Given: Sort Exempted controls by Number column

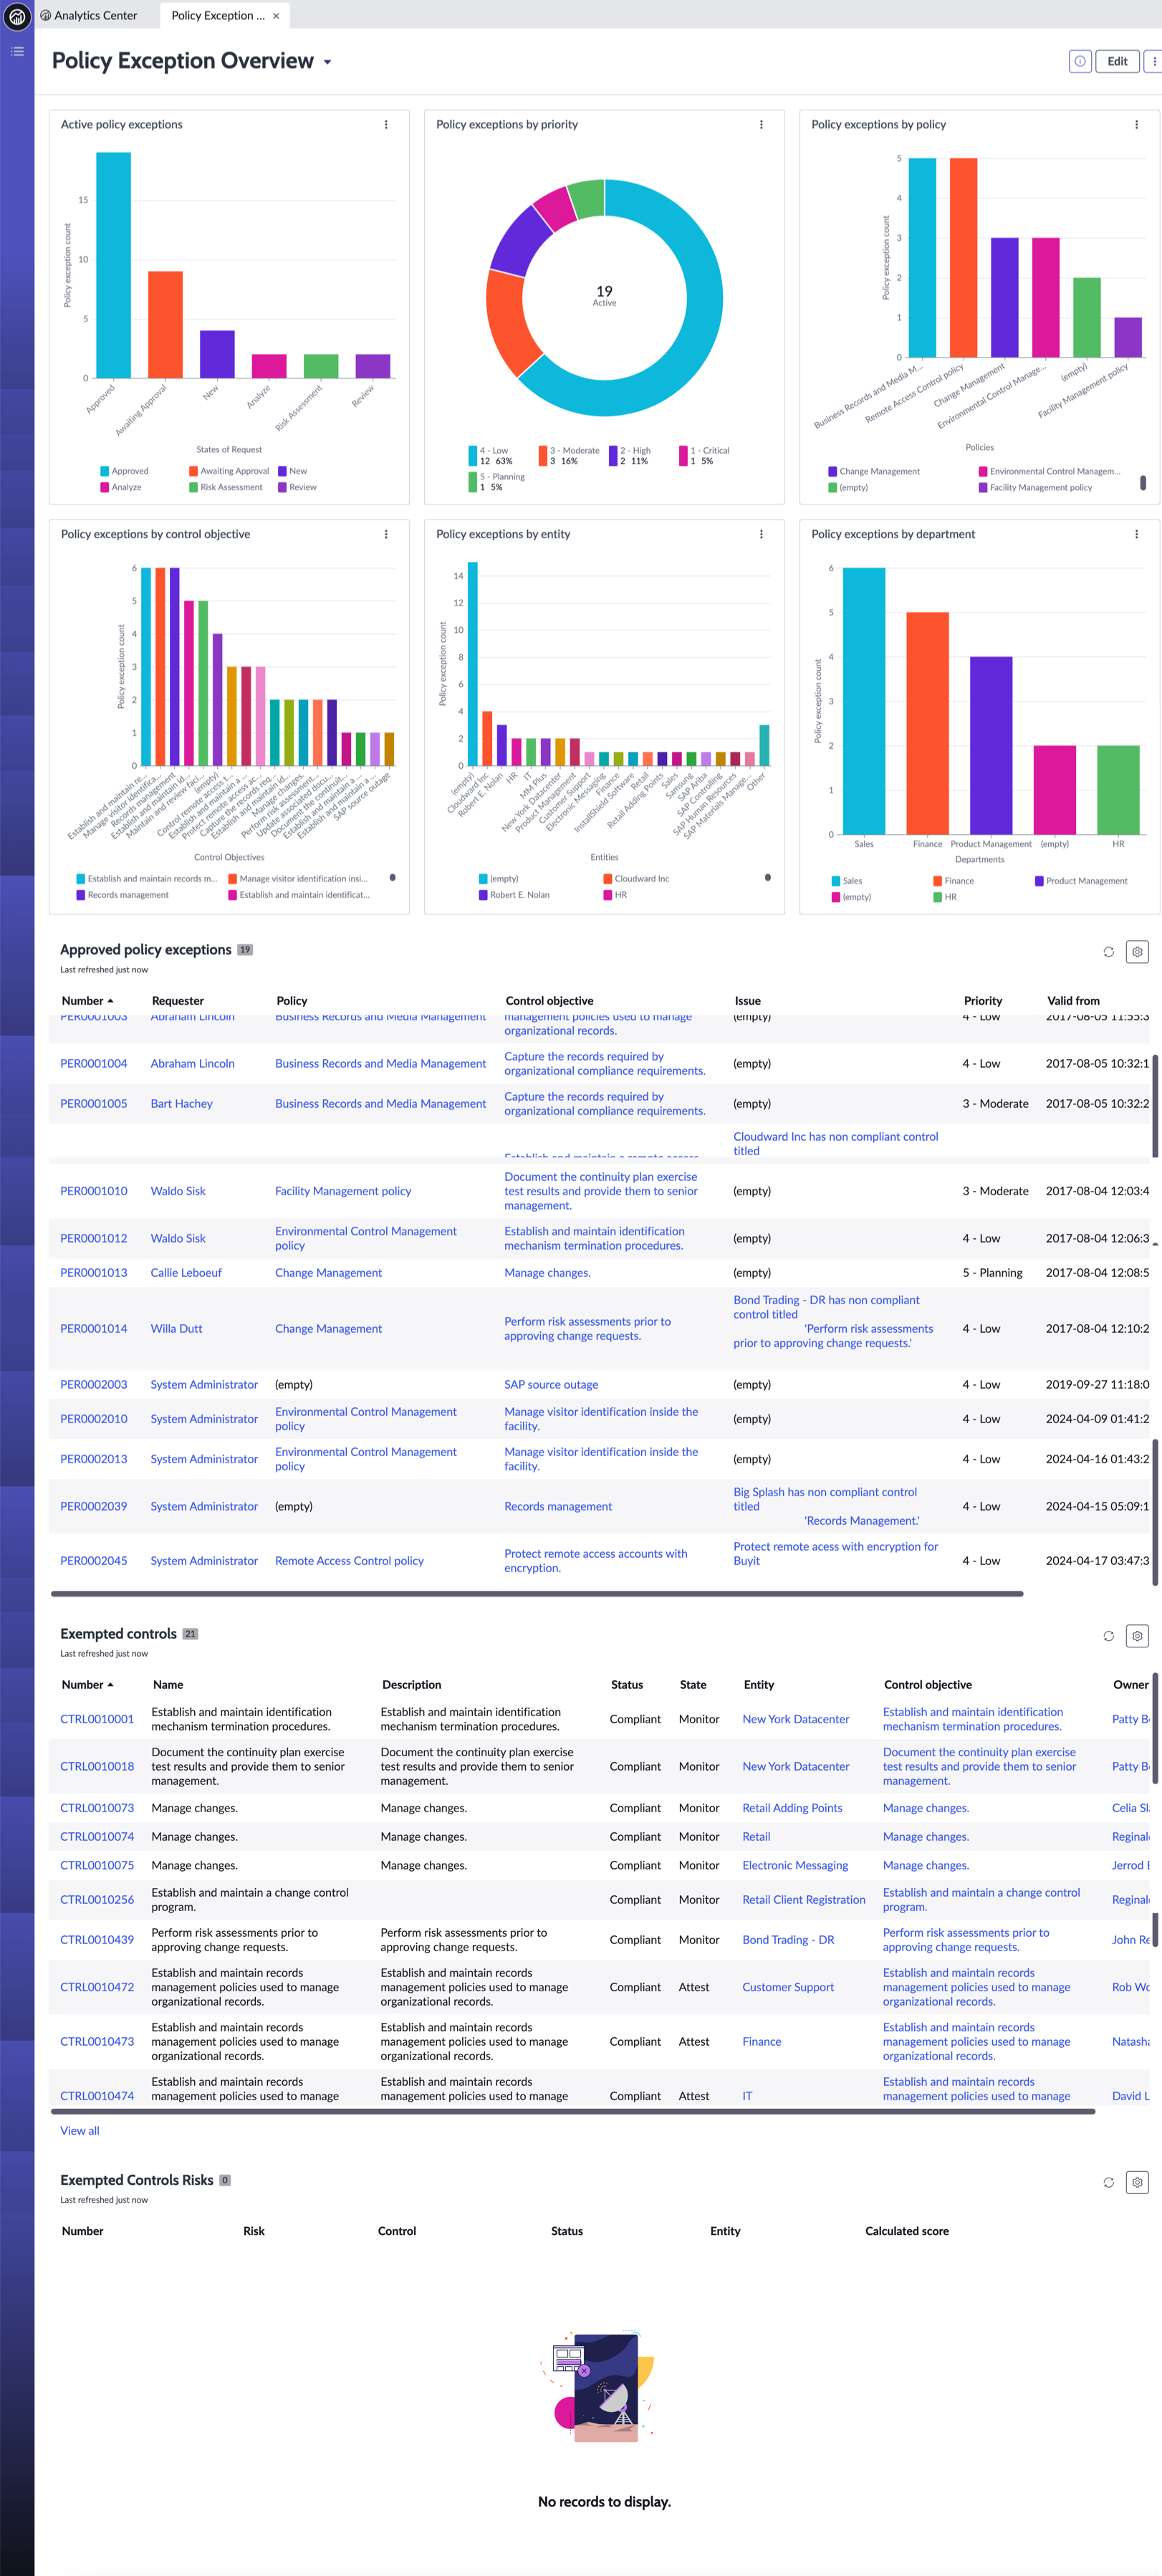Looking at the screenshot, I should (87, 1685).
